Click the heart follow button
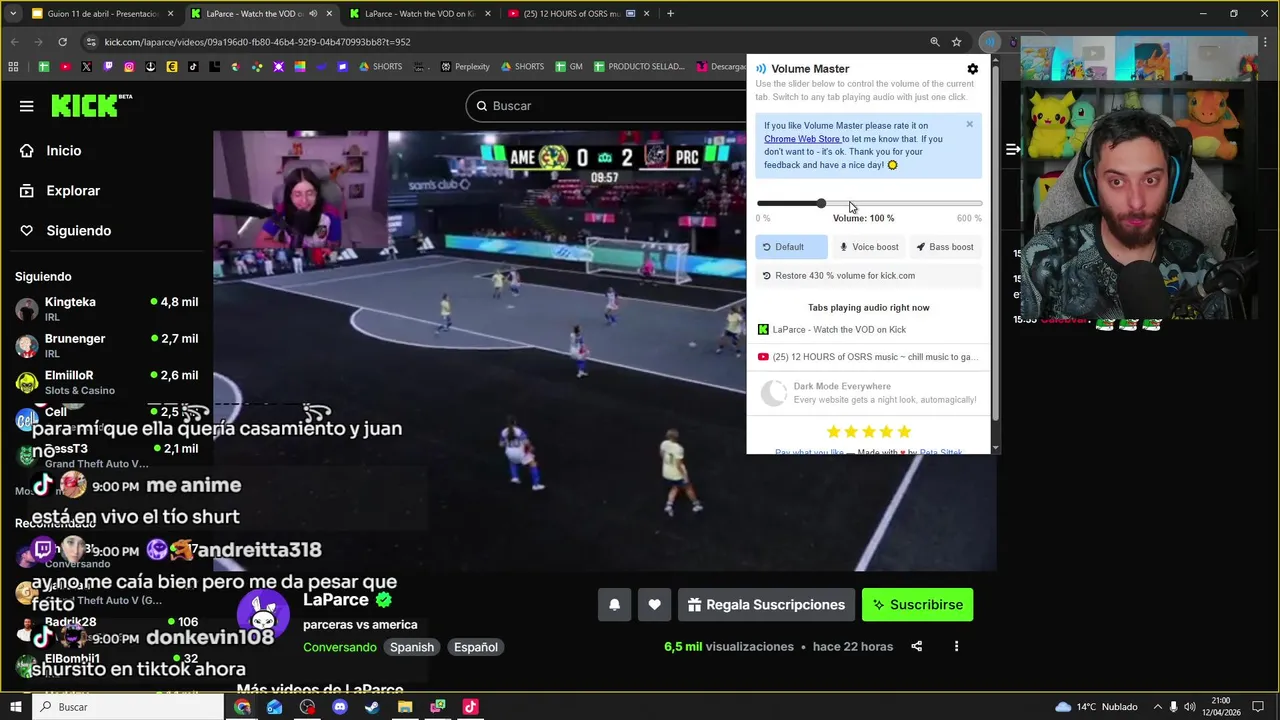Viewport: 1280px width, 720px height. coord(654,605)
